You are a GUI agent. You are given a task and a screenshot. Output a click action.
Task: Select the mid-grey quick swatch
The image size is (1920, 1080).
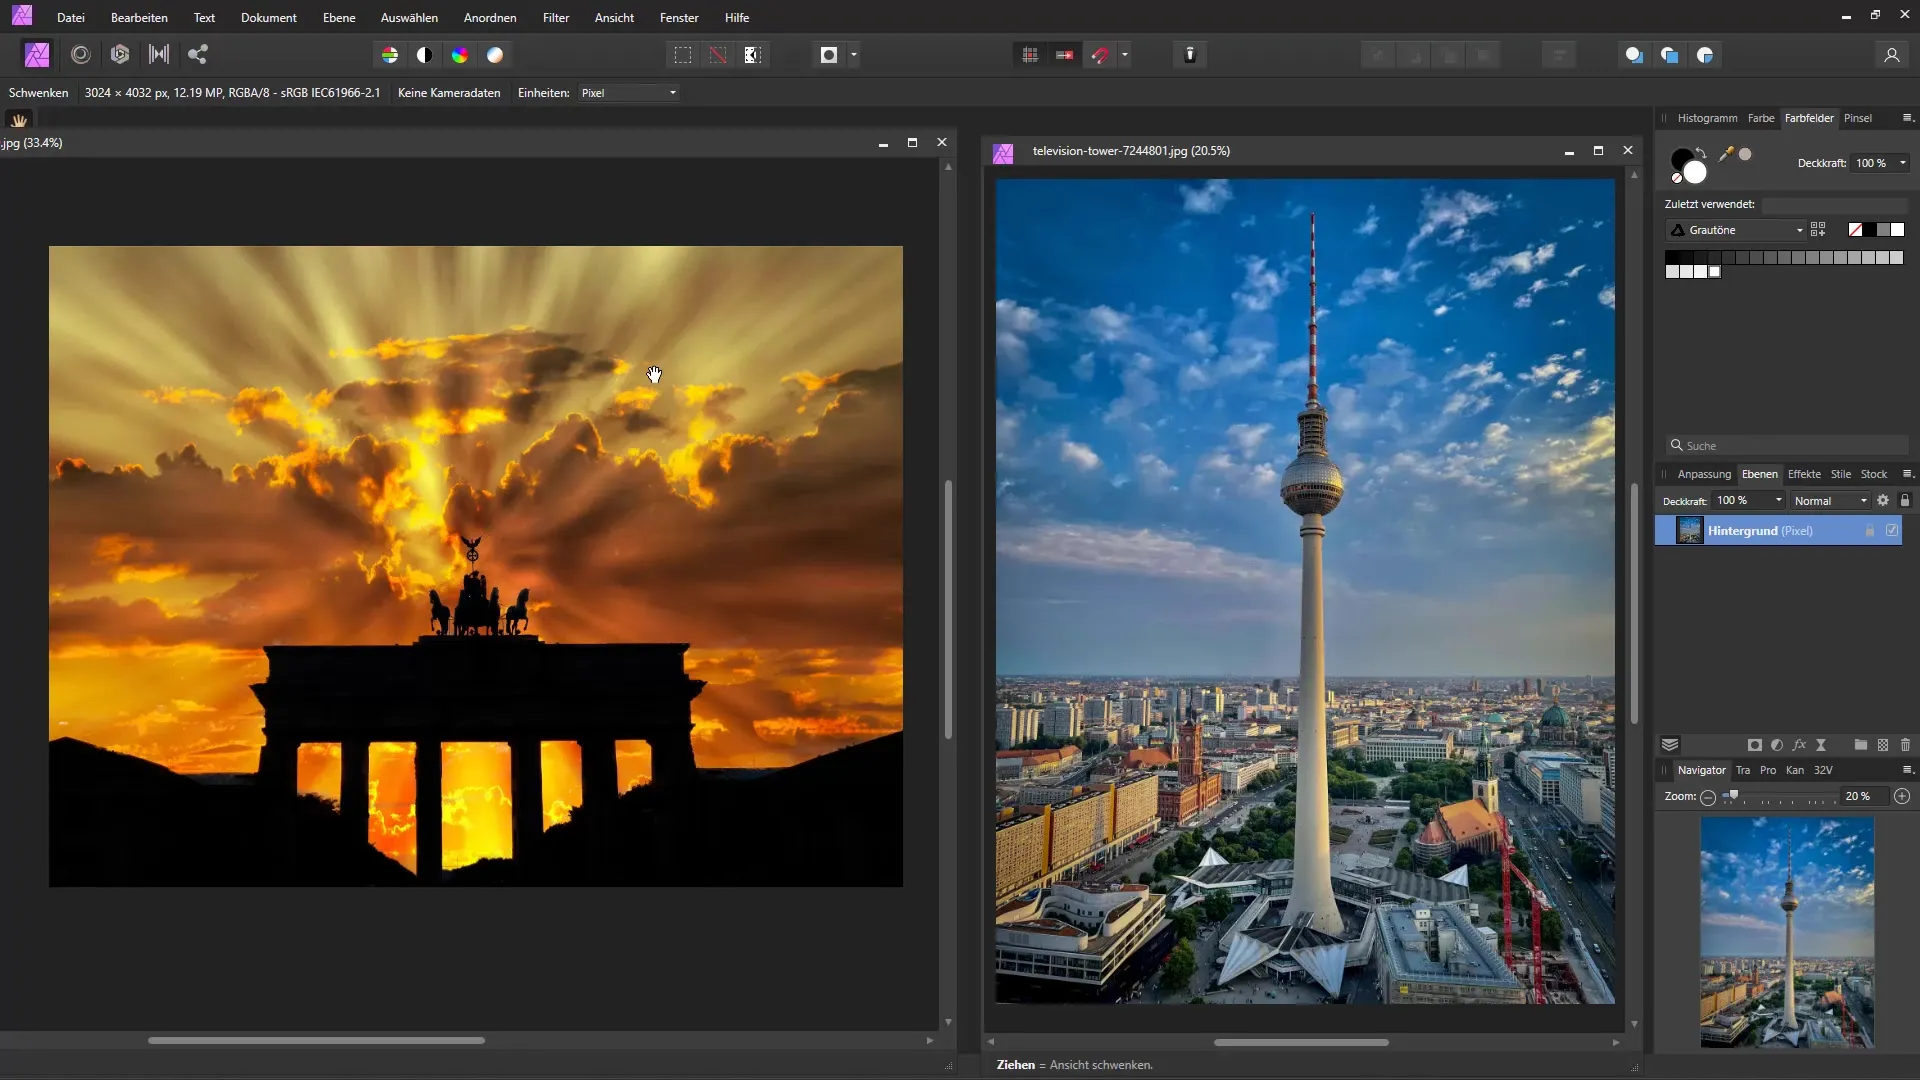pos(1883,230)
